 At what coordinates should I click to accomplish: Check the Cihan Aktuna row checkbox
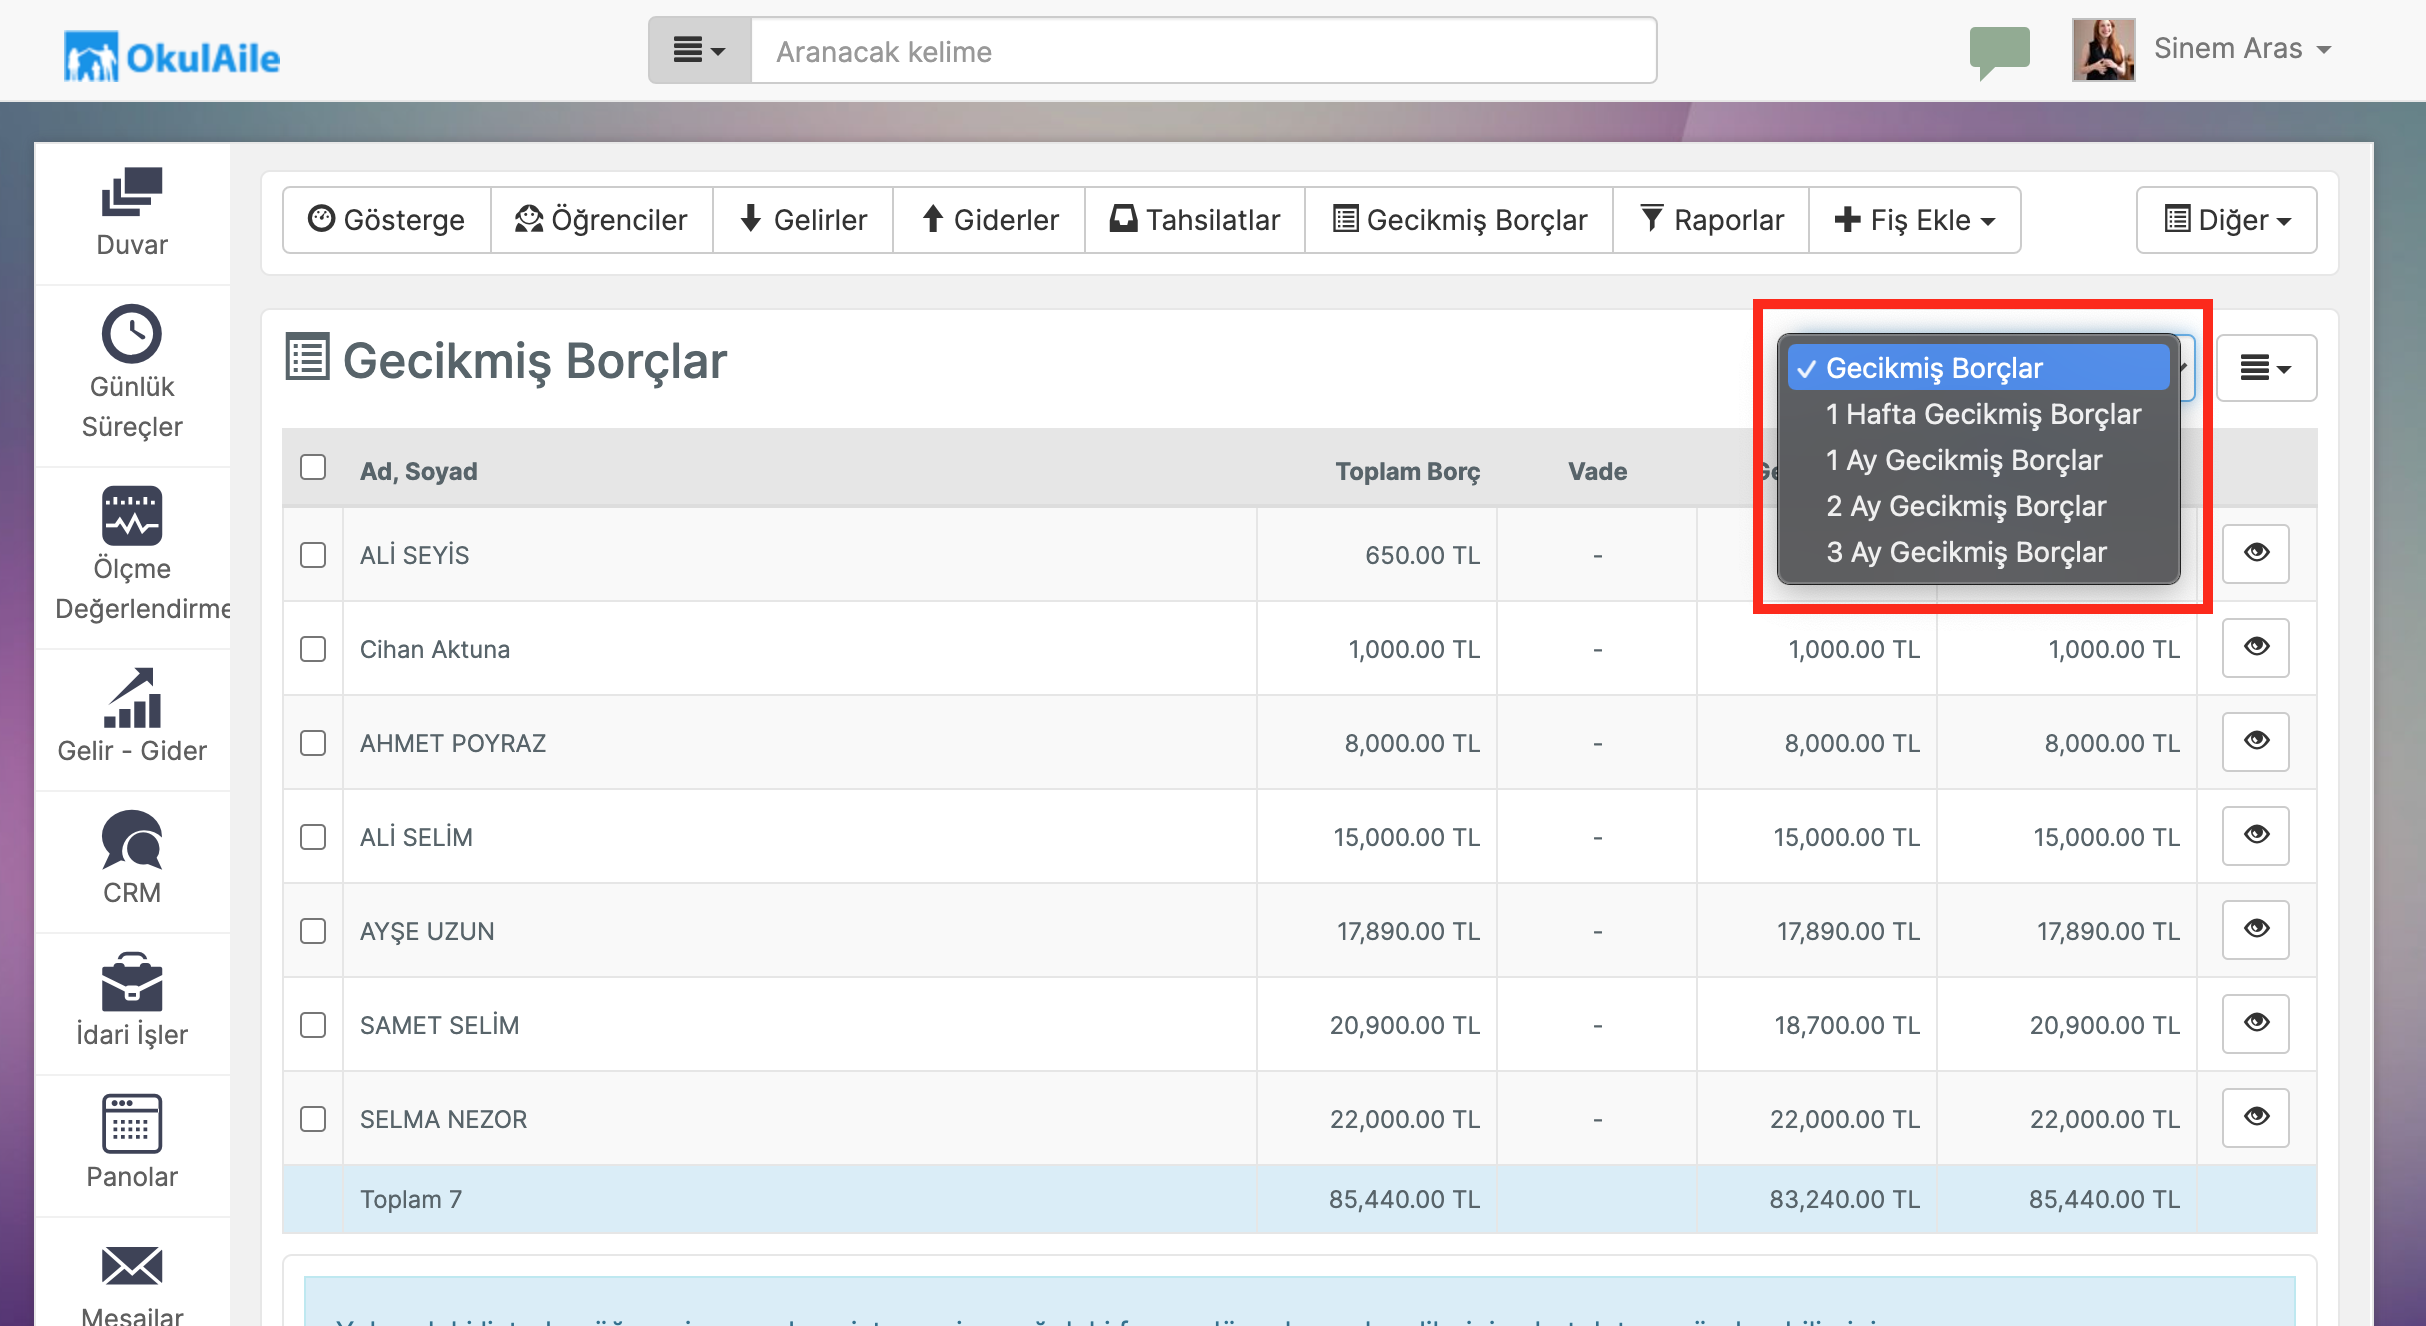(313, 649)
